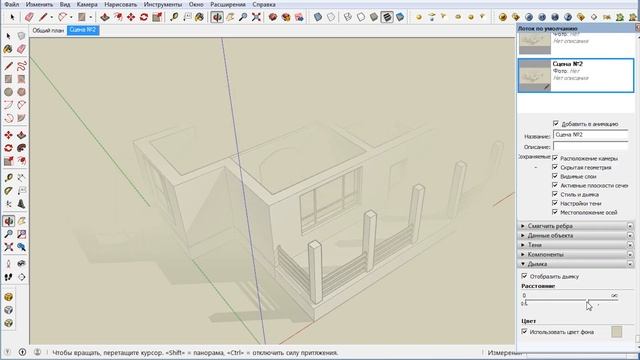The height and width of the screenshot is (360, 640).
Task: Toggle 'Настройки тени' checkbox
Action: pyautogui.click(x=555, y=203)
